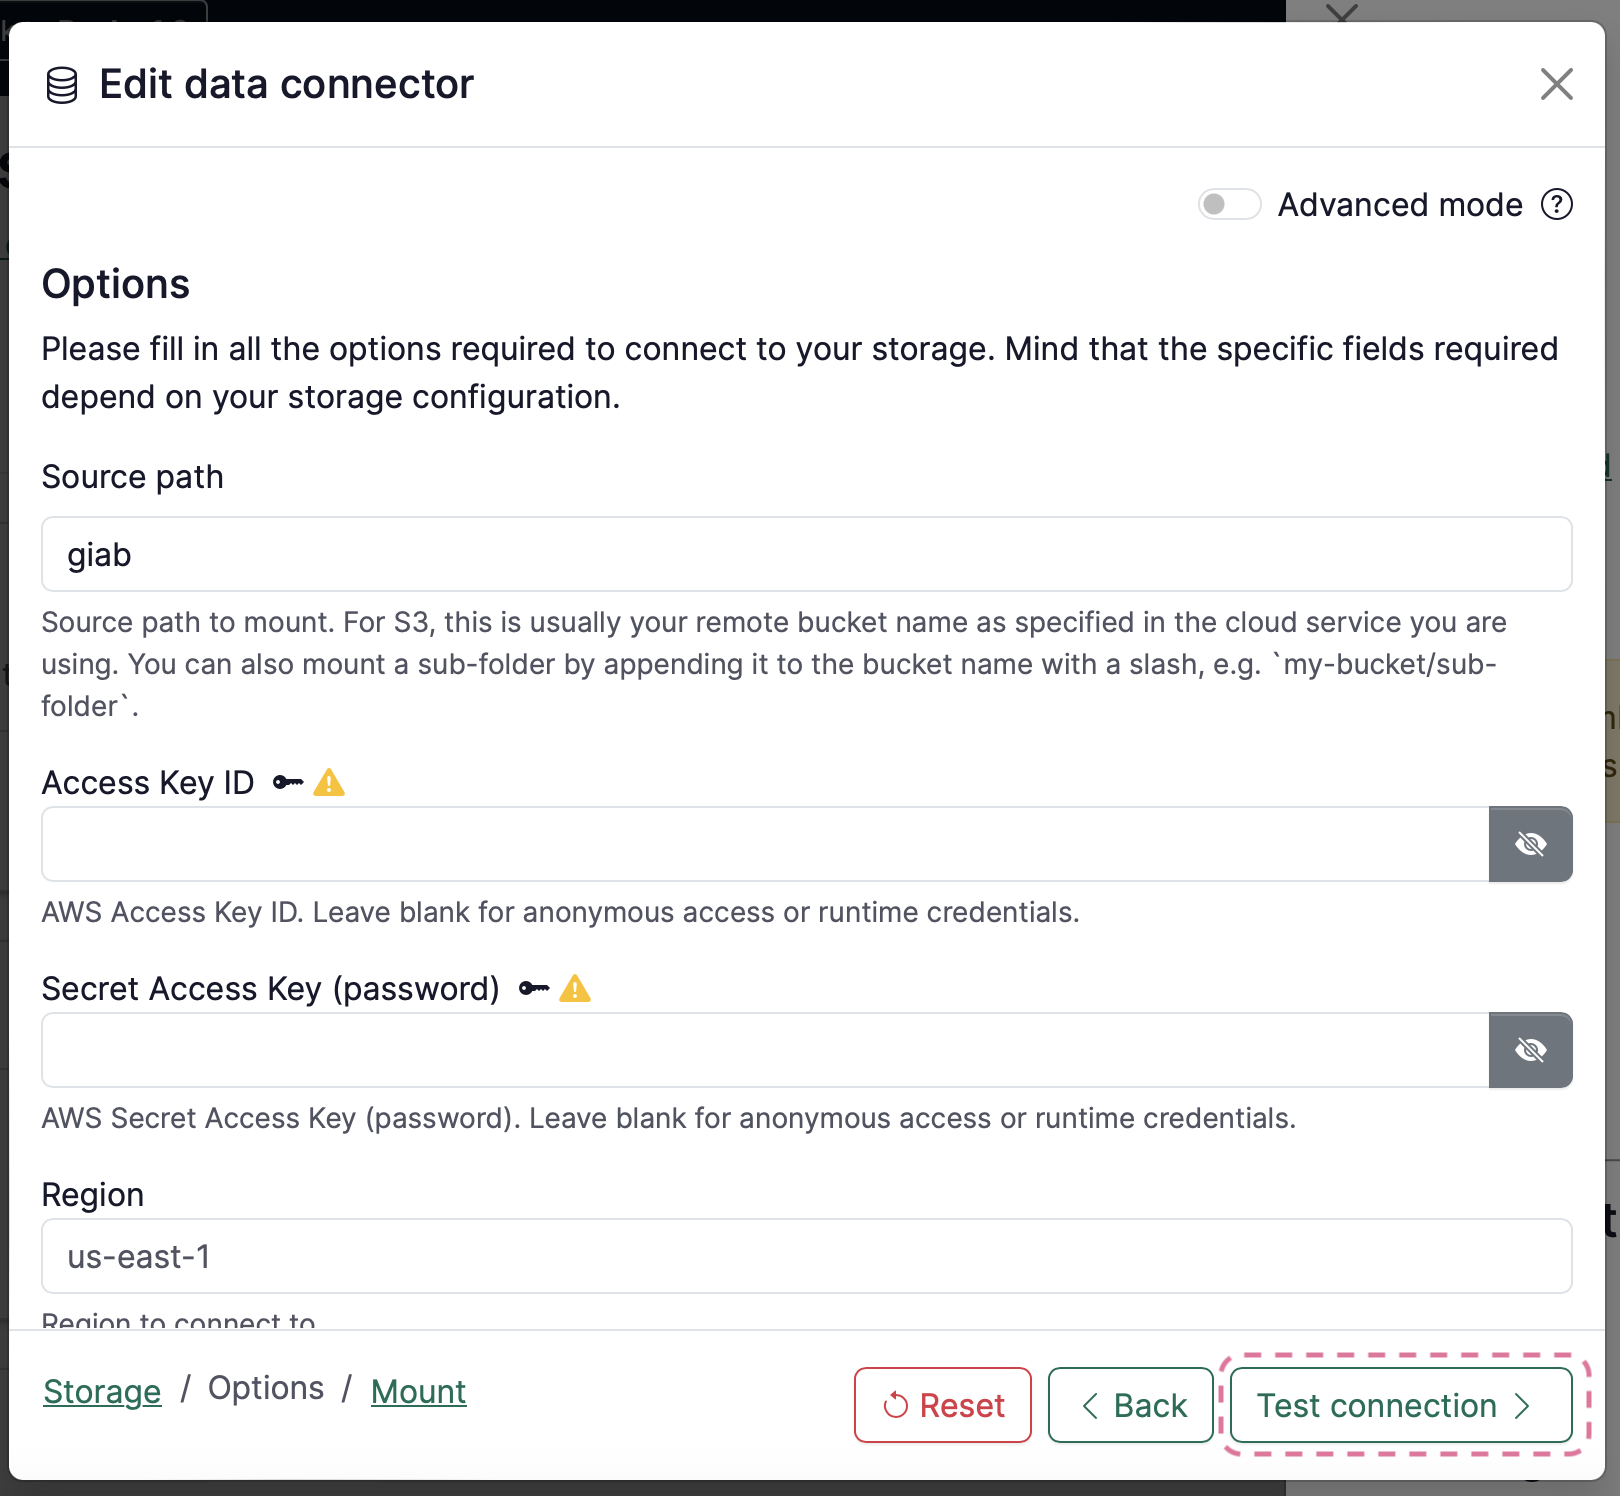Focus the Access Key ID input field
This screenshot has width=1620, height=1496.
point(765,844)
